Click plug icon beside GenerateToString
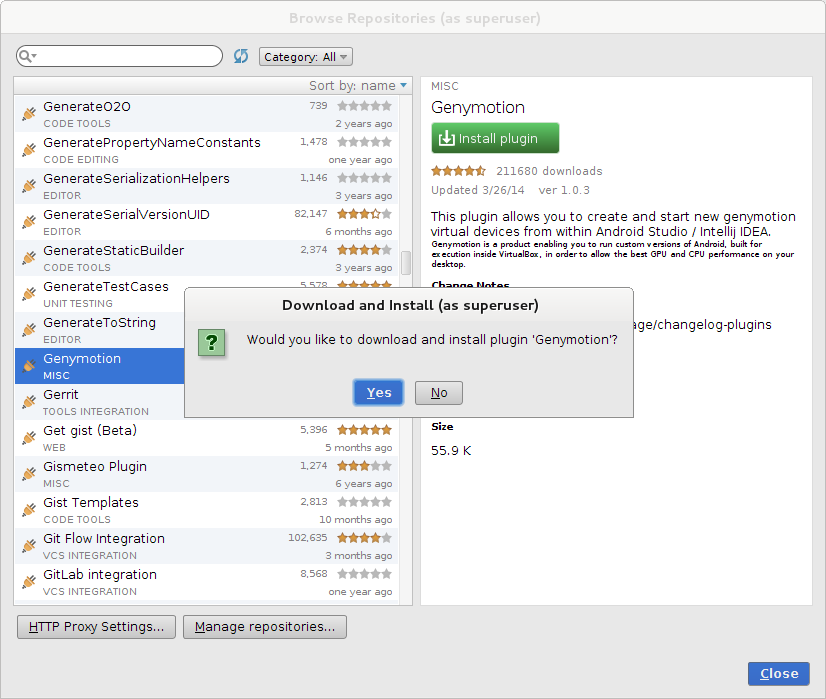 click(29, 330)
